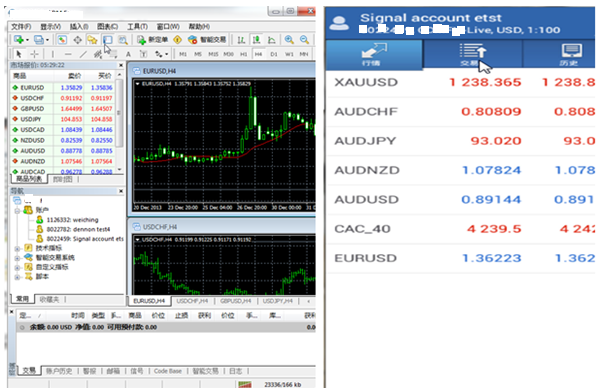
Task: Open the 历史 history tab in mobile app
Action: 568,55
